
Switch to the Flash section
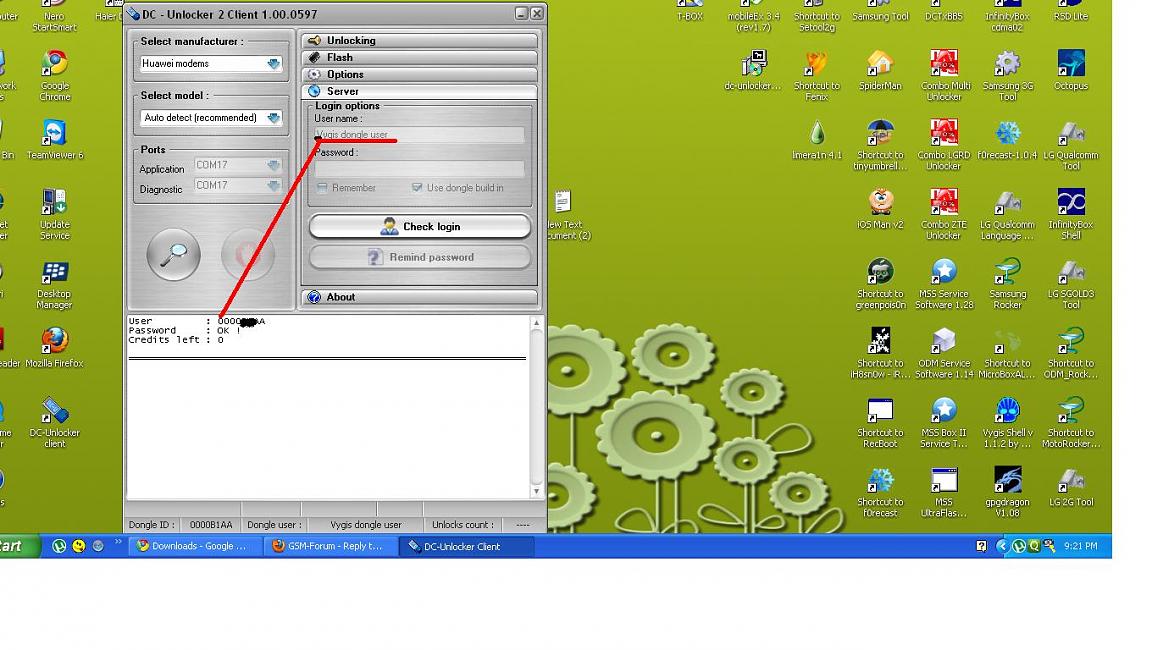[420, 58]
